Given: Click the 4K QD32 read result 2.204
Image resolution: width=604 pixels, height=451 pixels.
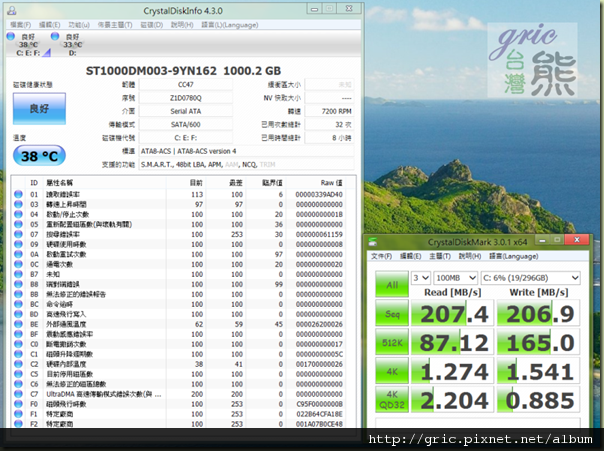Looking at the screenshot, I should pyautogui.click(x=453, y=400).
